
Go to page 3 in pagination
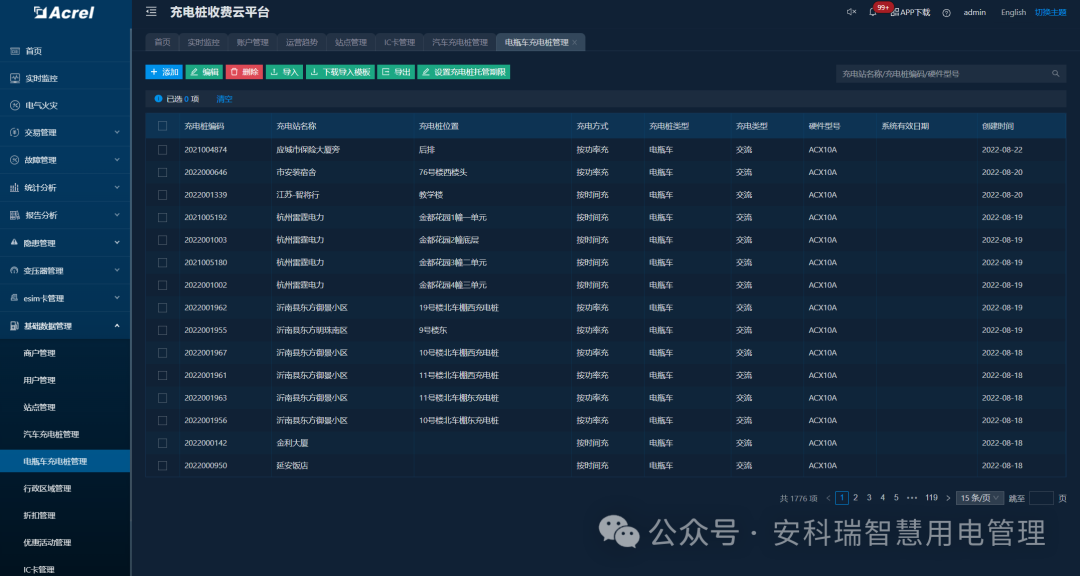click(868, 497)
